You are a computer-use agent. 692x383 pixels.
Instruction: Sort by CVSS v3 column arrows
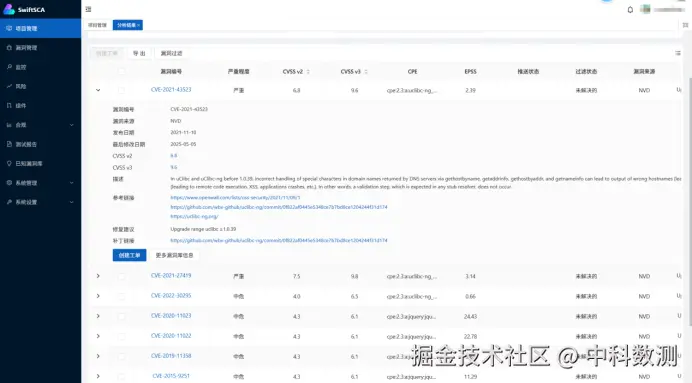click(x=366, y=71)
